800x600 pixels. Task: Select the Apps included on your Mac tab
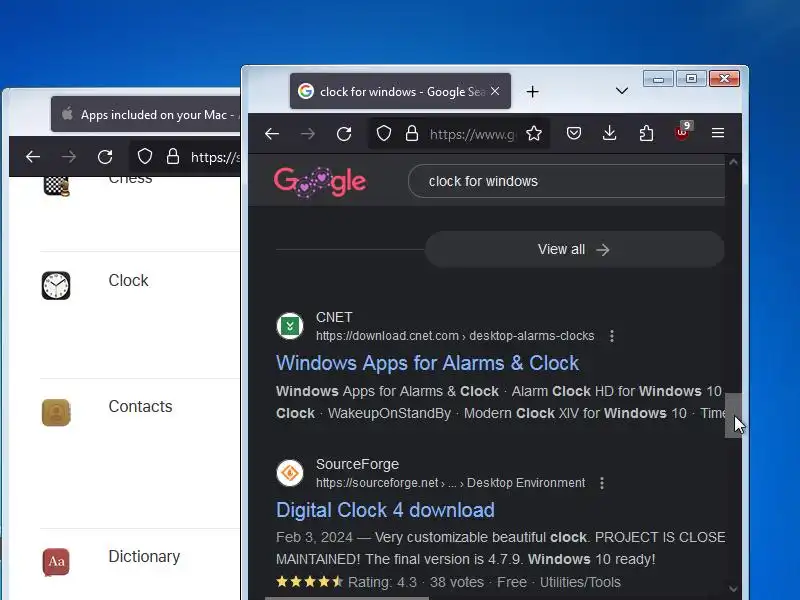pyautogui.click(x=148, y=114)
